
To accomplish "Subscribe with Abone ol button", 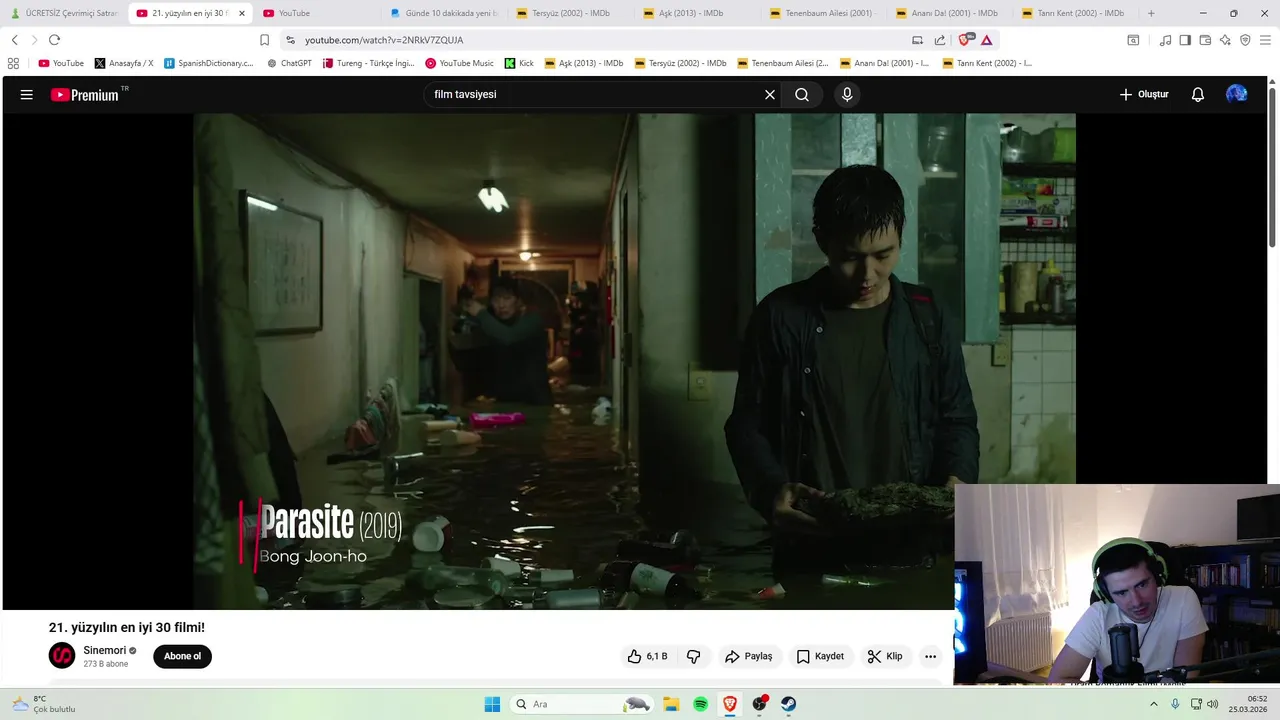I will [x=182, y=657].
